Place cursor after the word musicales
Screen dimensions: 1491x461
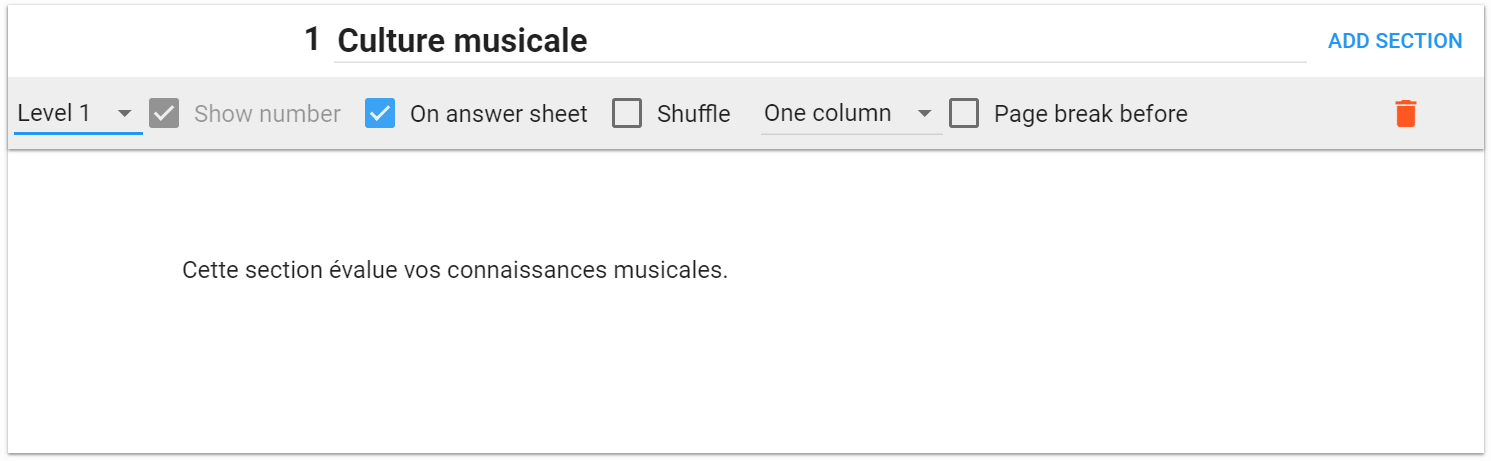click(x=729, y=270)
